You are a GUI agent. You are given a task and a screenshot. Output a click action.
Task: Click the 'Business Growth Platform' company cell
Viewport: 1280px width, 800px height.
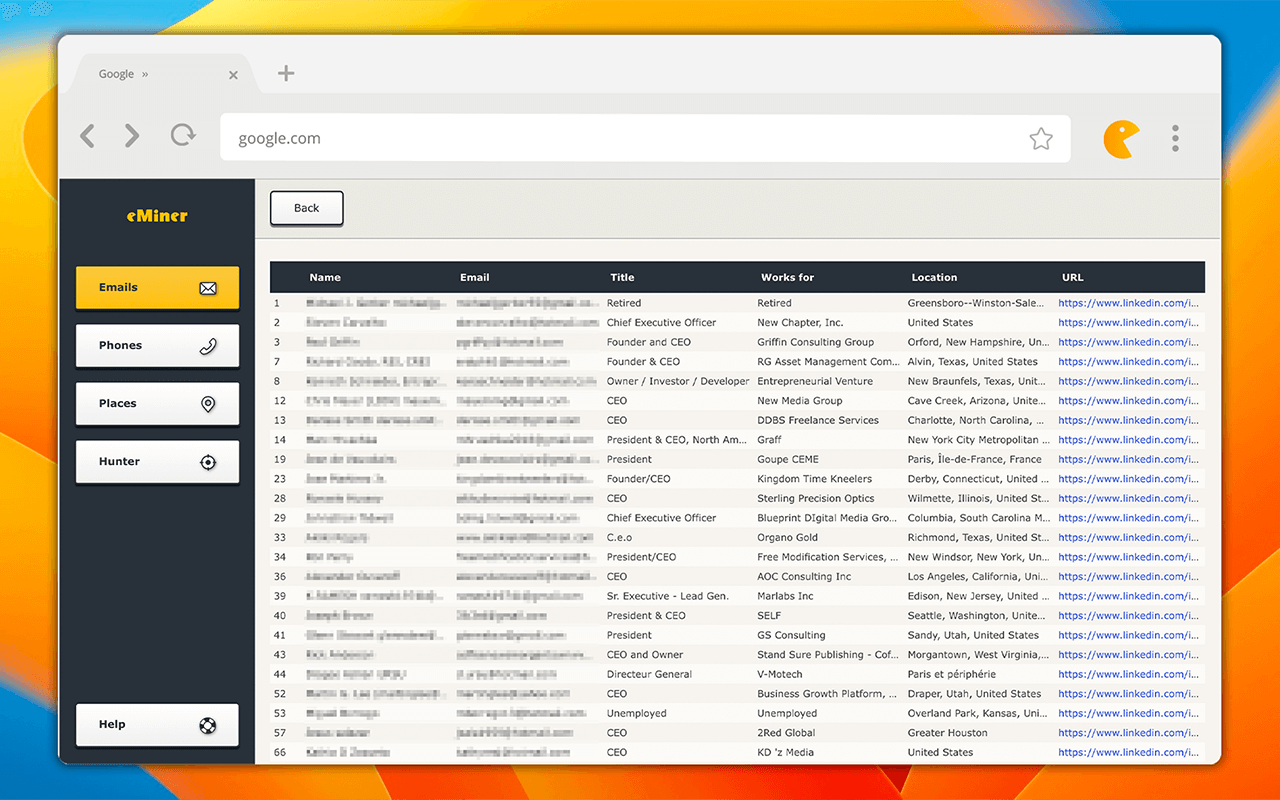coord(827,694)
